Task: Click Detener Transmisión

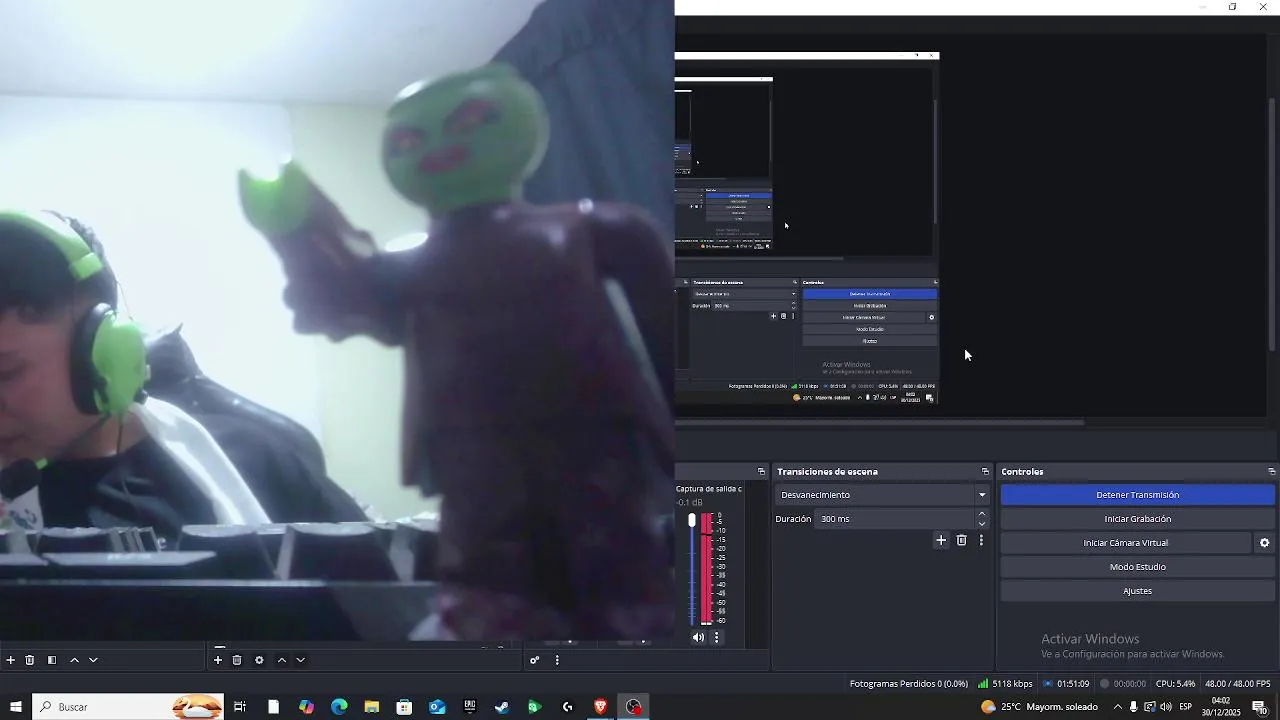Action: 1138,495
